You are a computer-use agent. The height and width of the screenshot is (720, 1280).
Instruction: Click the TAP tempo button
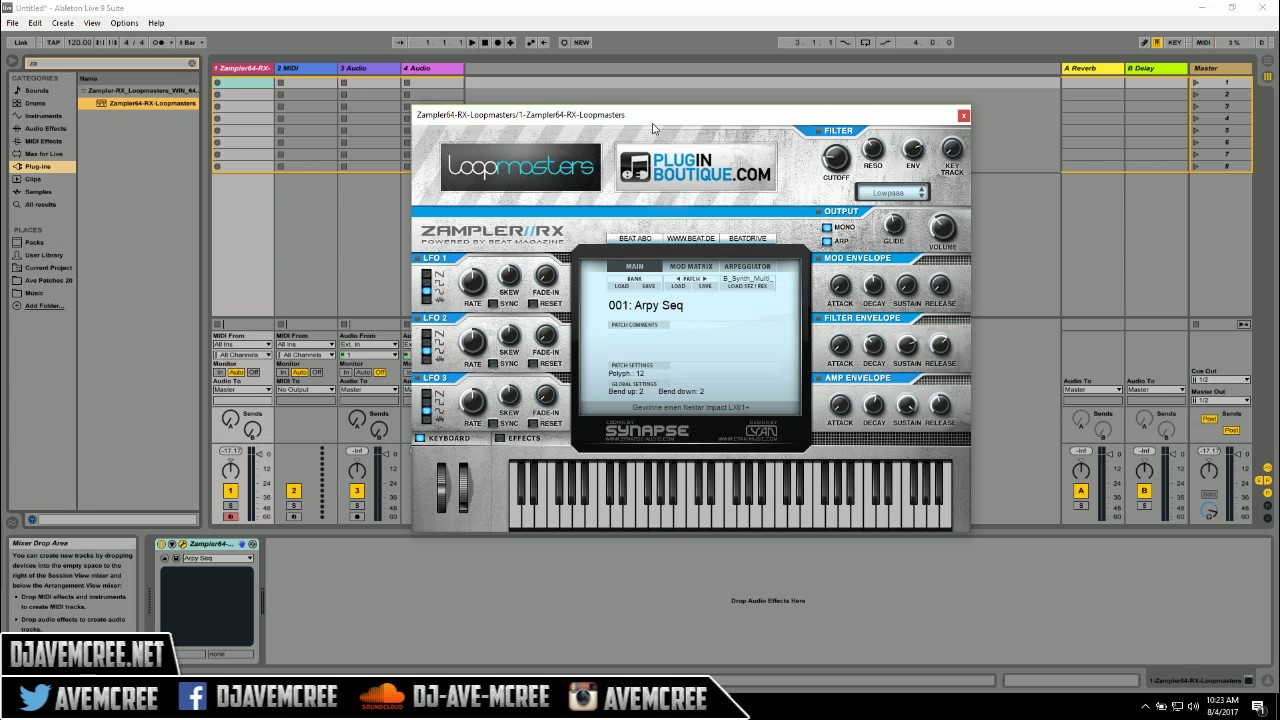click(x=53, y=43)
